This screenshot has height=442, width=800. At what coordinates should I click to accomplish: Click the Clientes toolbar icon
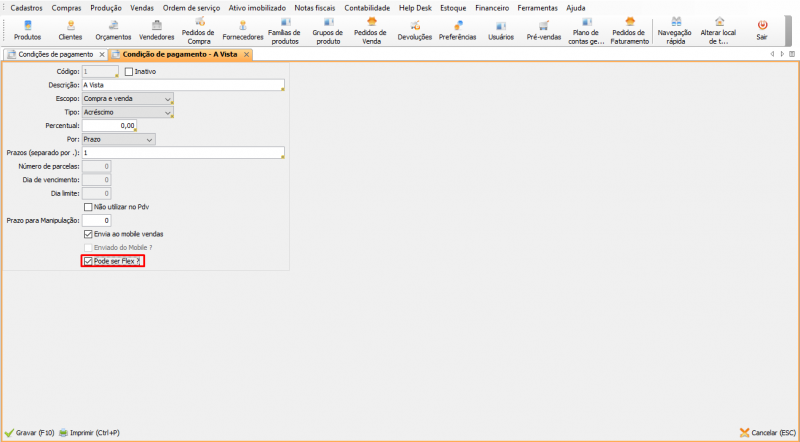coord(70,28)
